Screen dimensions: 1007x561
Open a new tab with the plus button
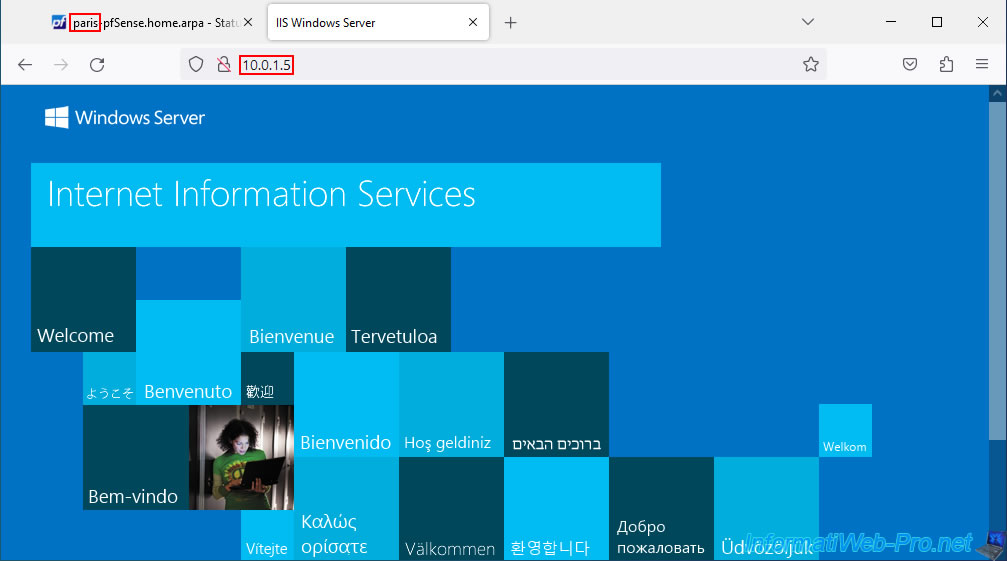tap(511, 23)
